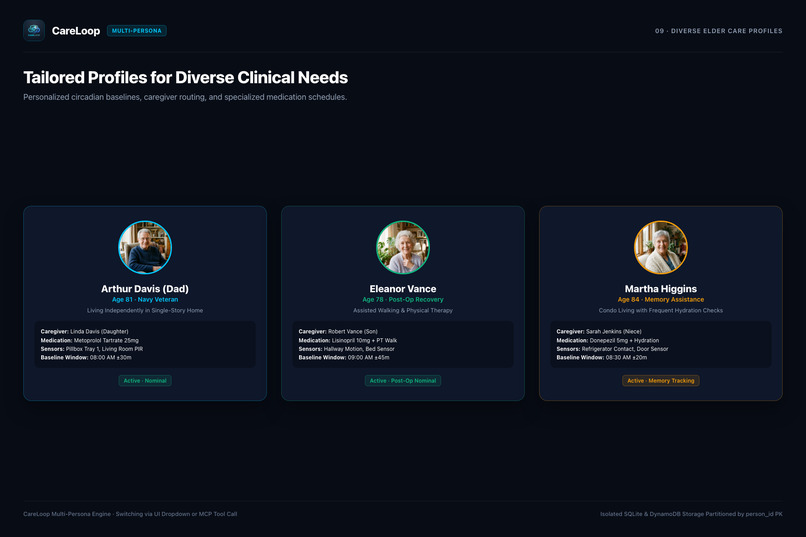
Task: Select the name 'Martha Higgins'
Action: click(x=661, y=289)
